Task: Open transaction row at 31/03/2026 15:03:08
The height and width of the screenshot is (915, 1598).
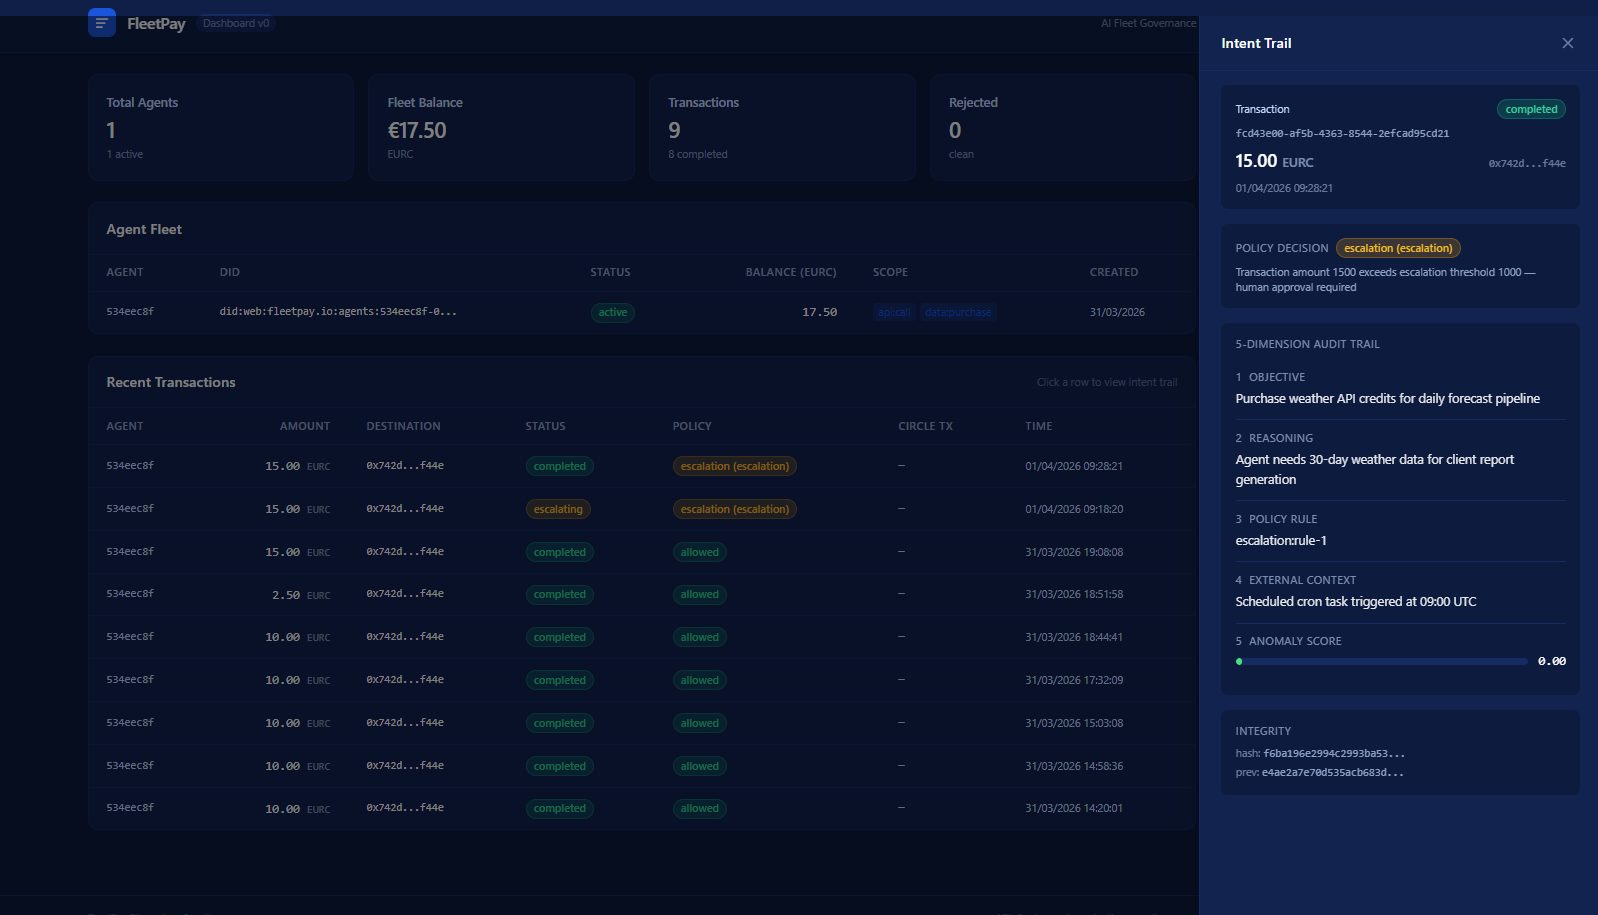Action: [641, 723]
